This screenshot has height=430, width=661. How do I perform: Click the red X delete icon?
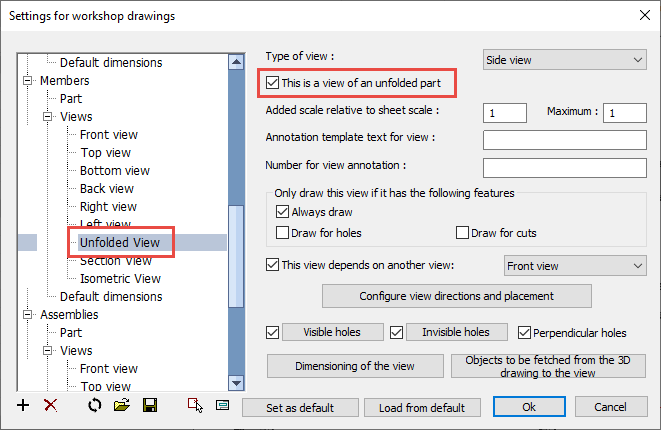click(x=51, y=406)
